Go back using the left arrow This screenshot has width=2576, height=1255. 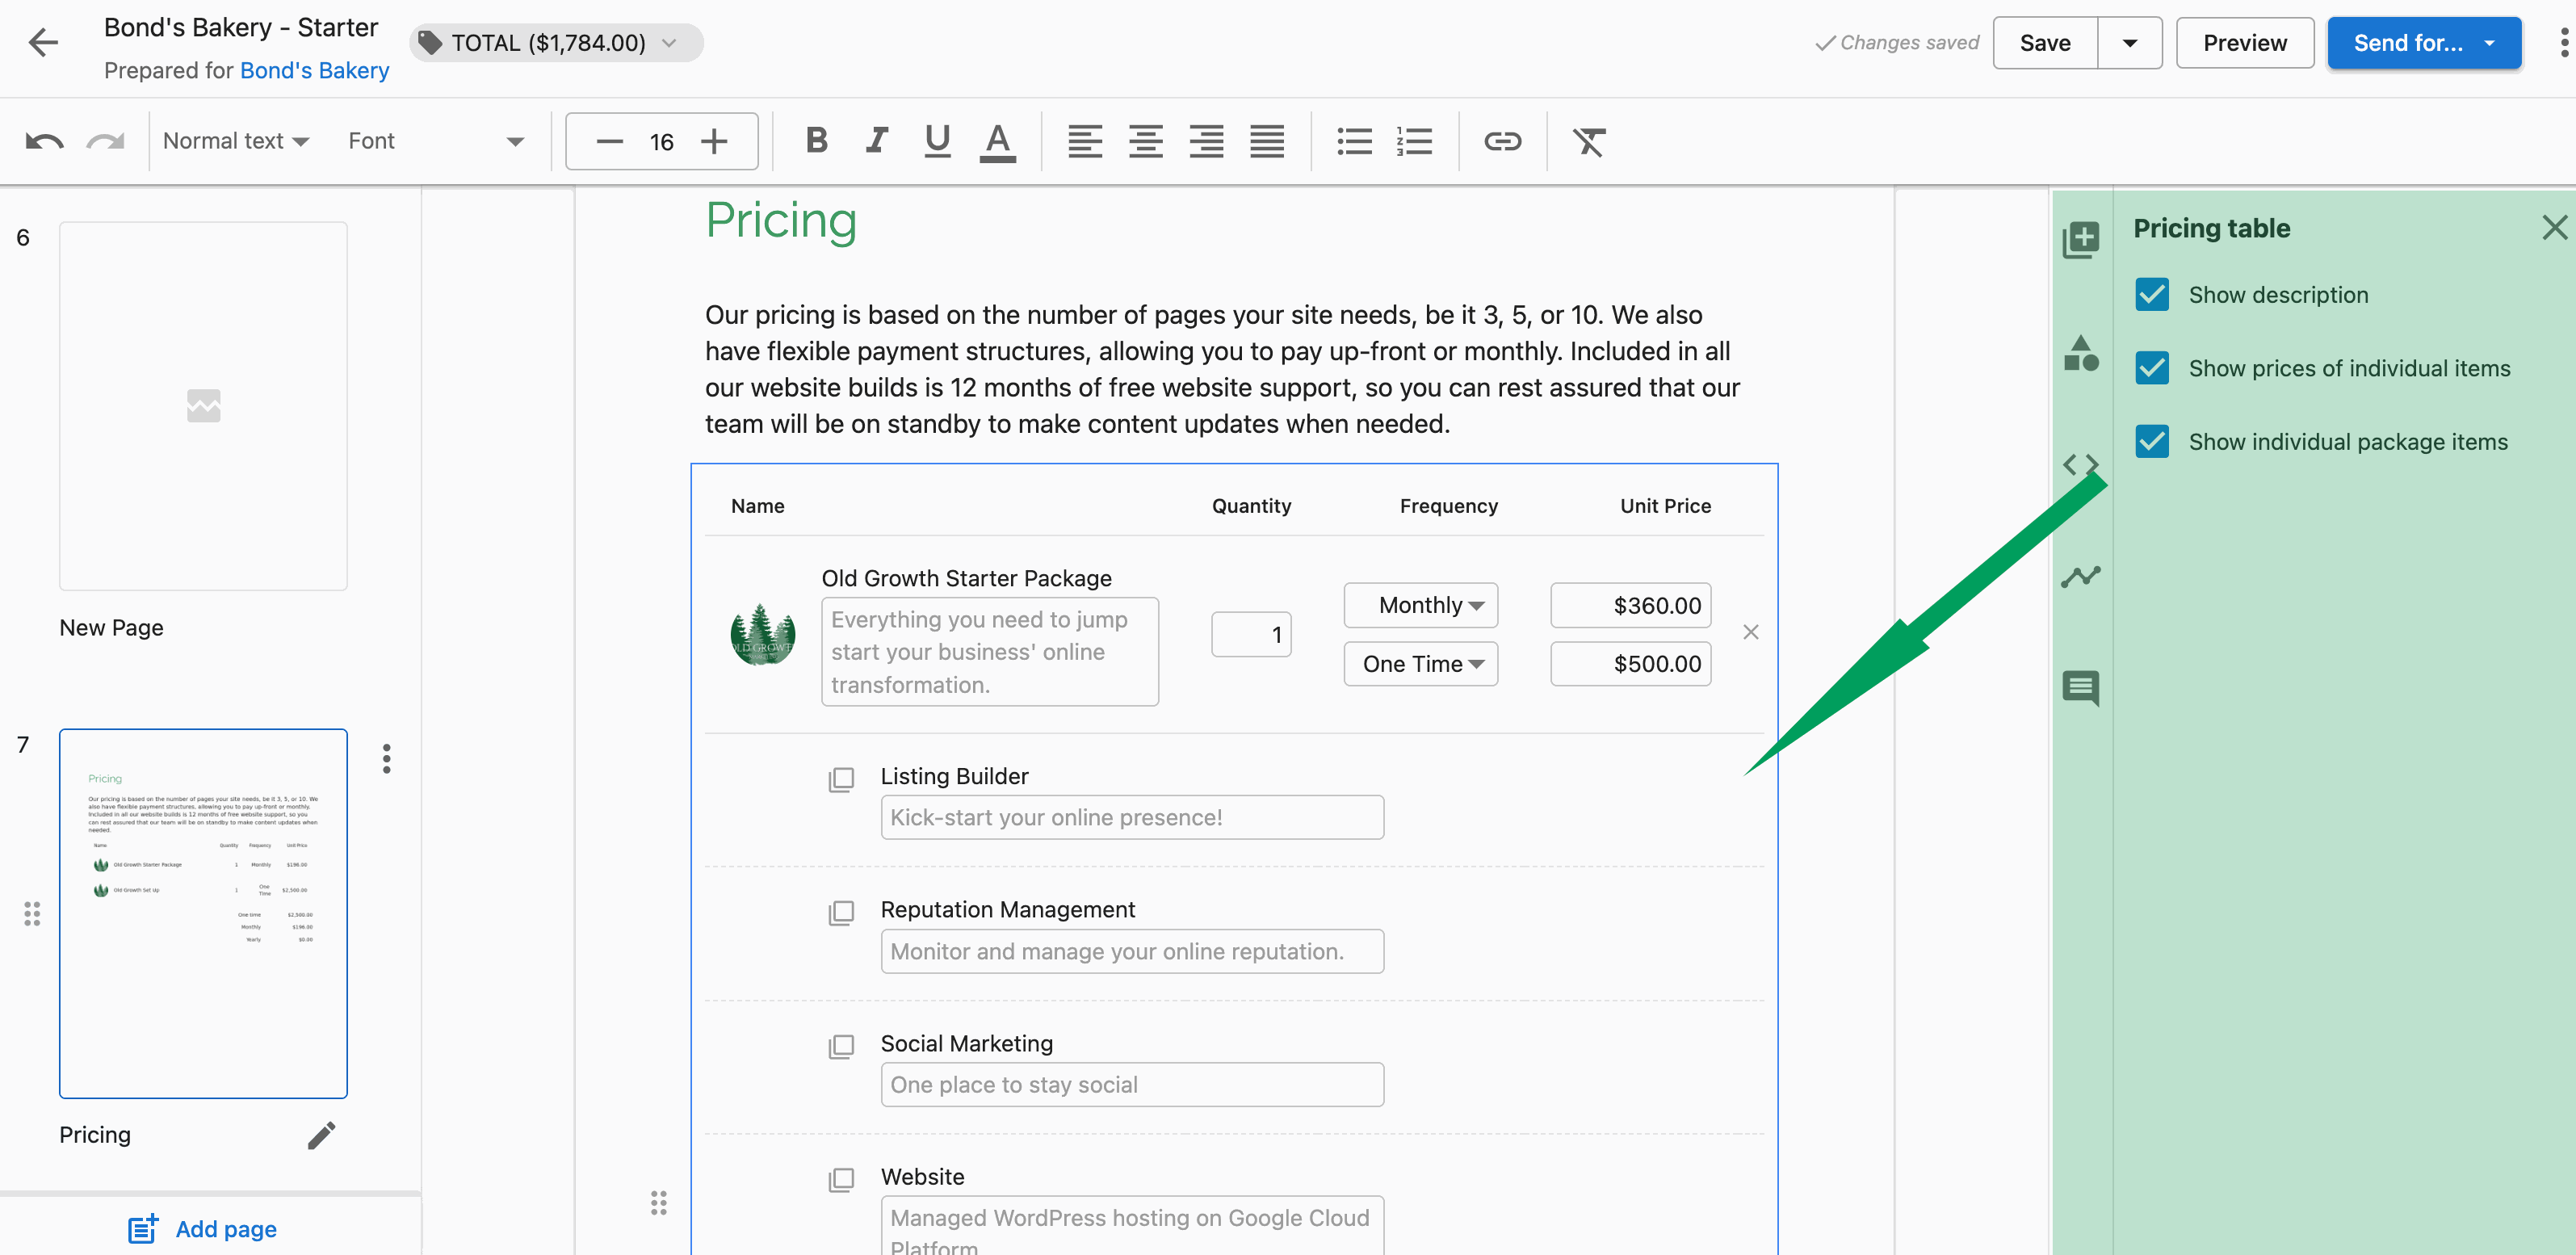43,43
